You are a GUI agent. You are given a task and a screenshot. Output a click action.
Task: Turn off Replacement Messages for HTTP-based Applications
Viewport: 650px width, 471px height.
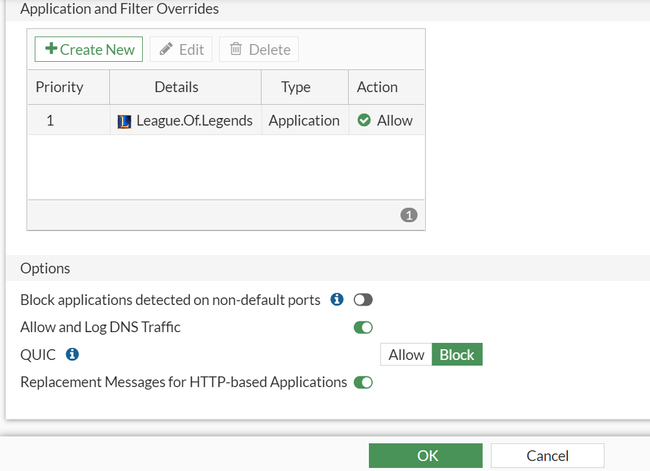click(363, 382)
